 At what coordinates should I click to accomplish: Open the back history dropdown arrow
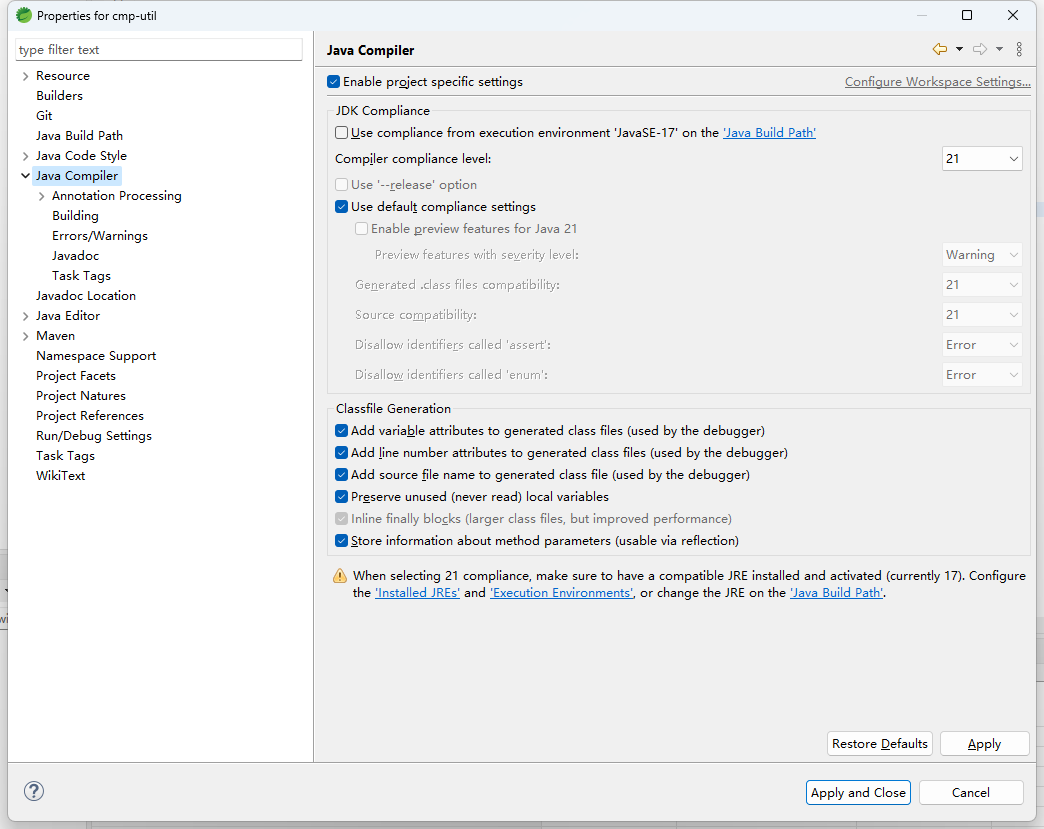[x=959, y=49]
